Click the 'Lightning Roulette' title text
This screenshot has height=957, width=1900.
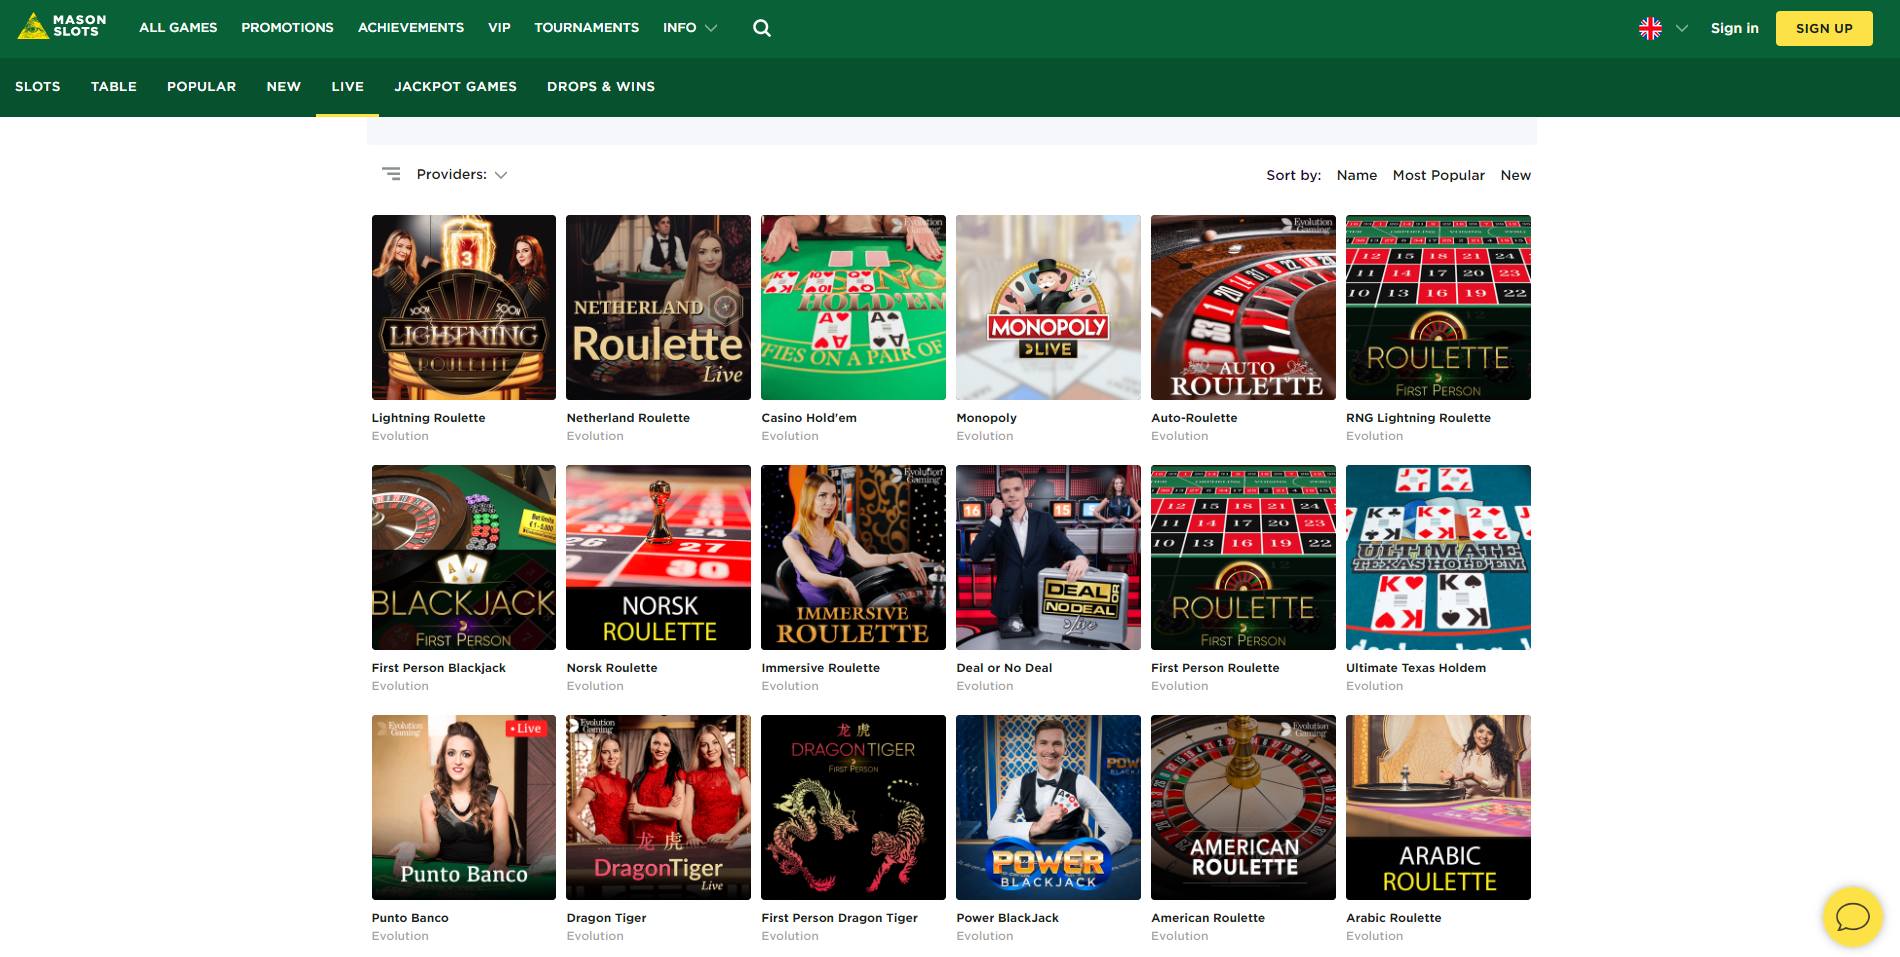(x=428, y=418)
